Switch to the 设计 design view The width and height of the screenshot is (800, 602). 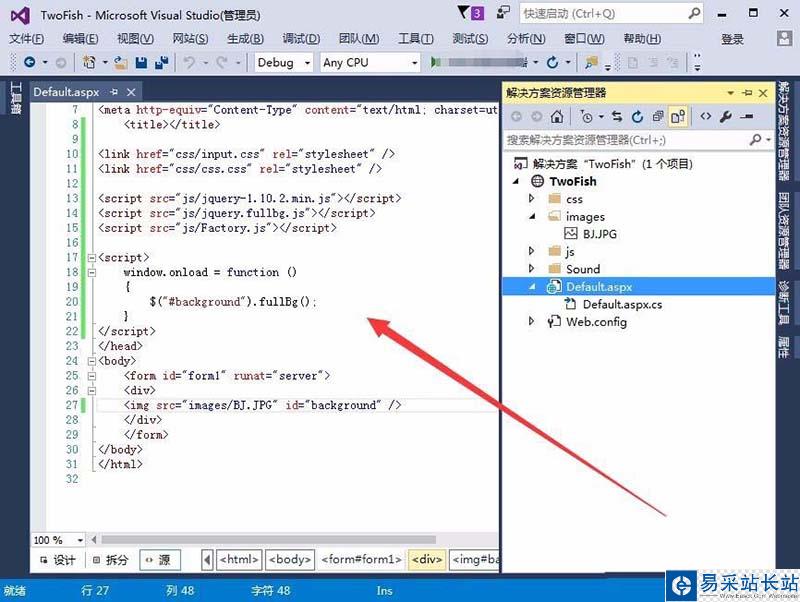[x=58, y=560]
